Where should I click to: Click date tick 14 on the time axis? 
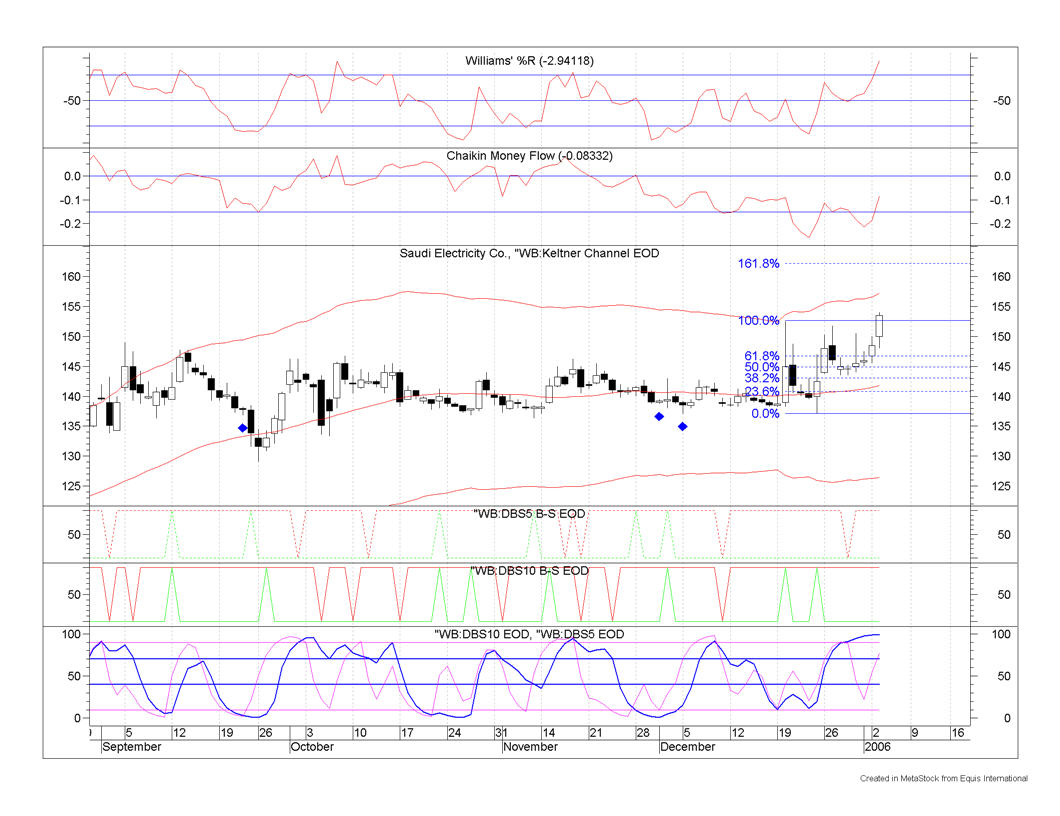[x=548, y=733]
